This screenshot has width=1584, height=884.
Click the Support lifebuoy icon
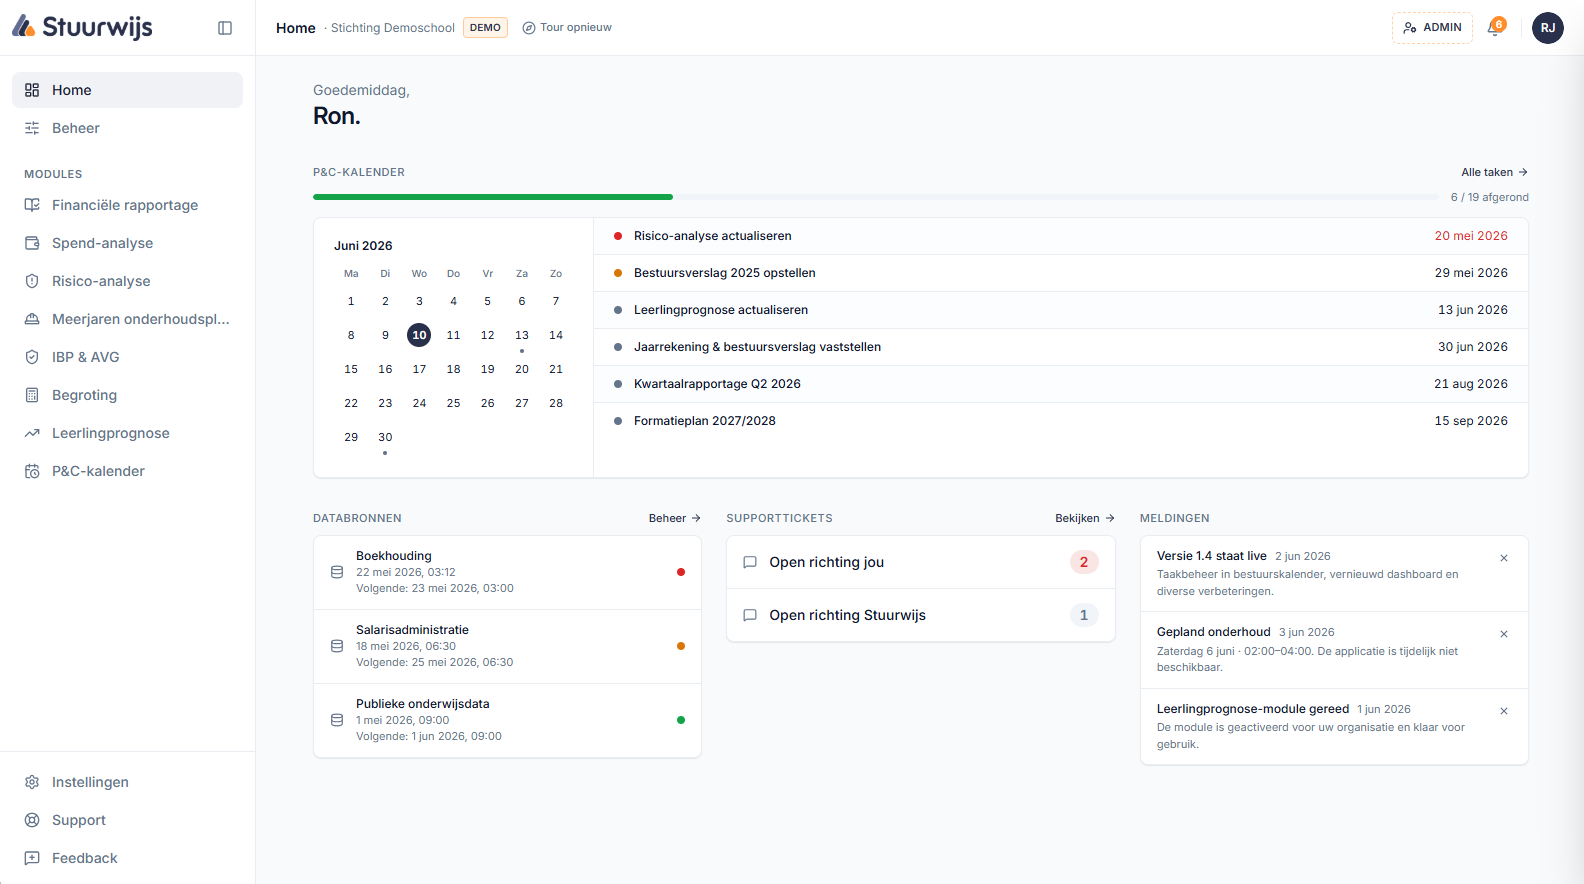pyautogui.click(x=32, y=820)
